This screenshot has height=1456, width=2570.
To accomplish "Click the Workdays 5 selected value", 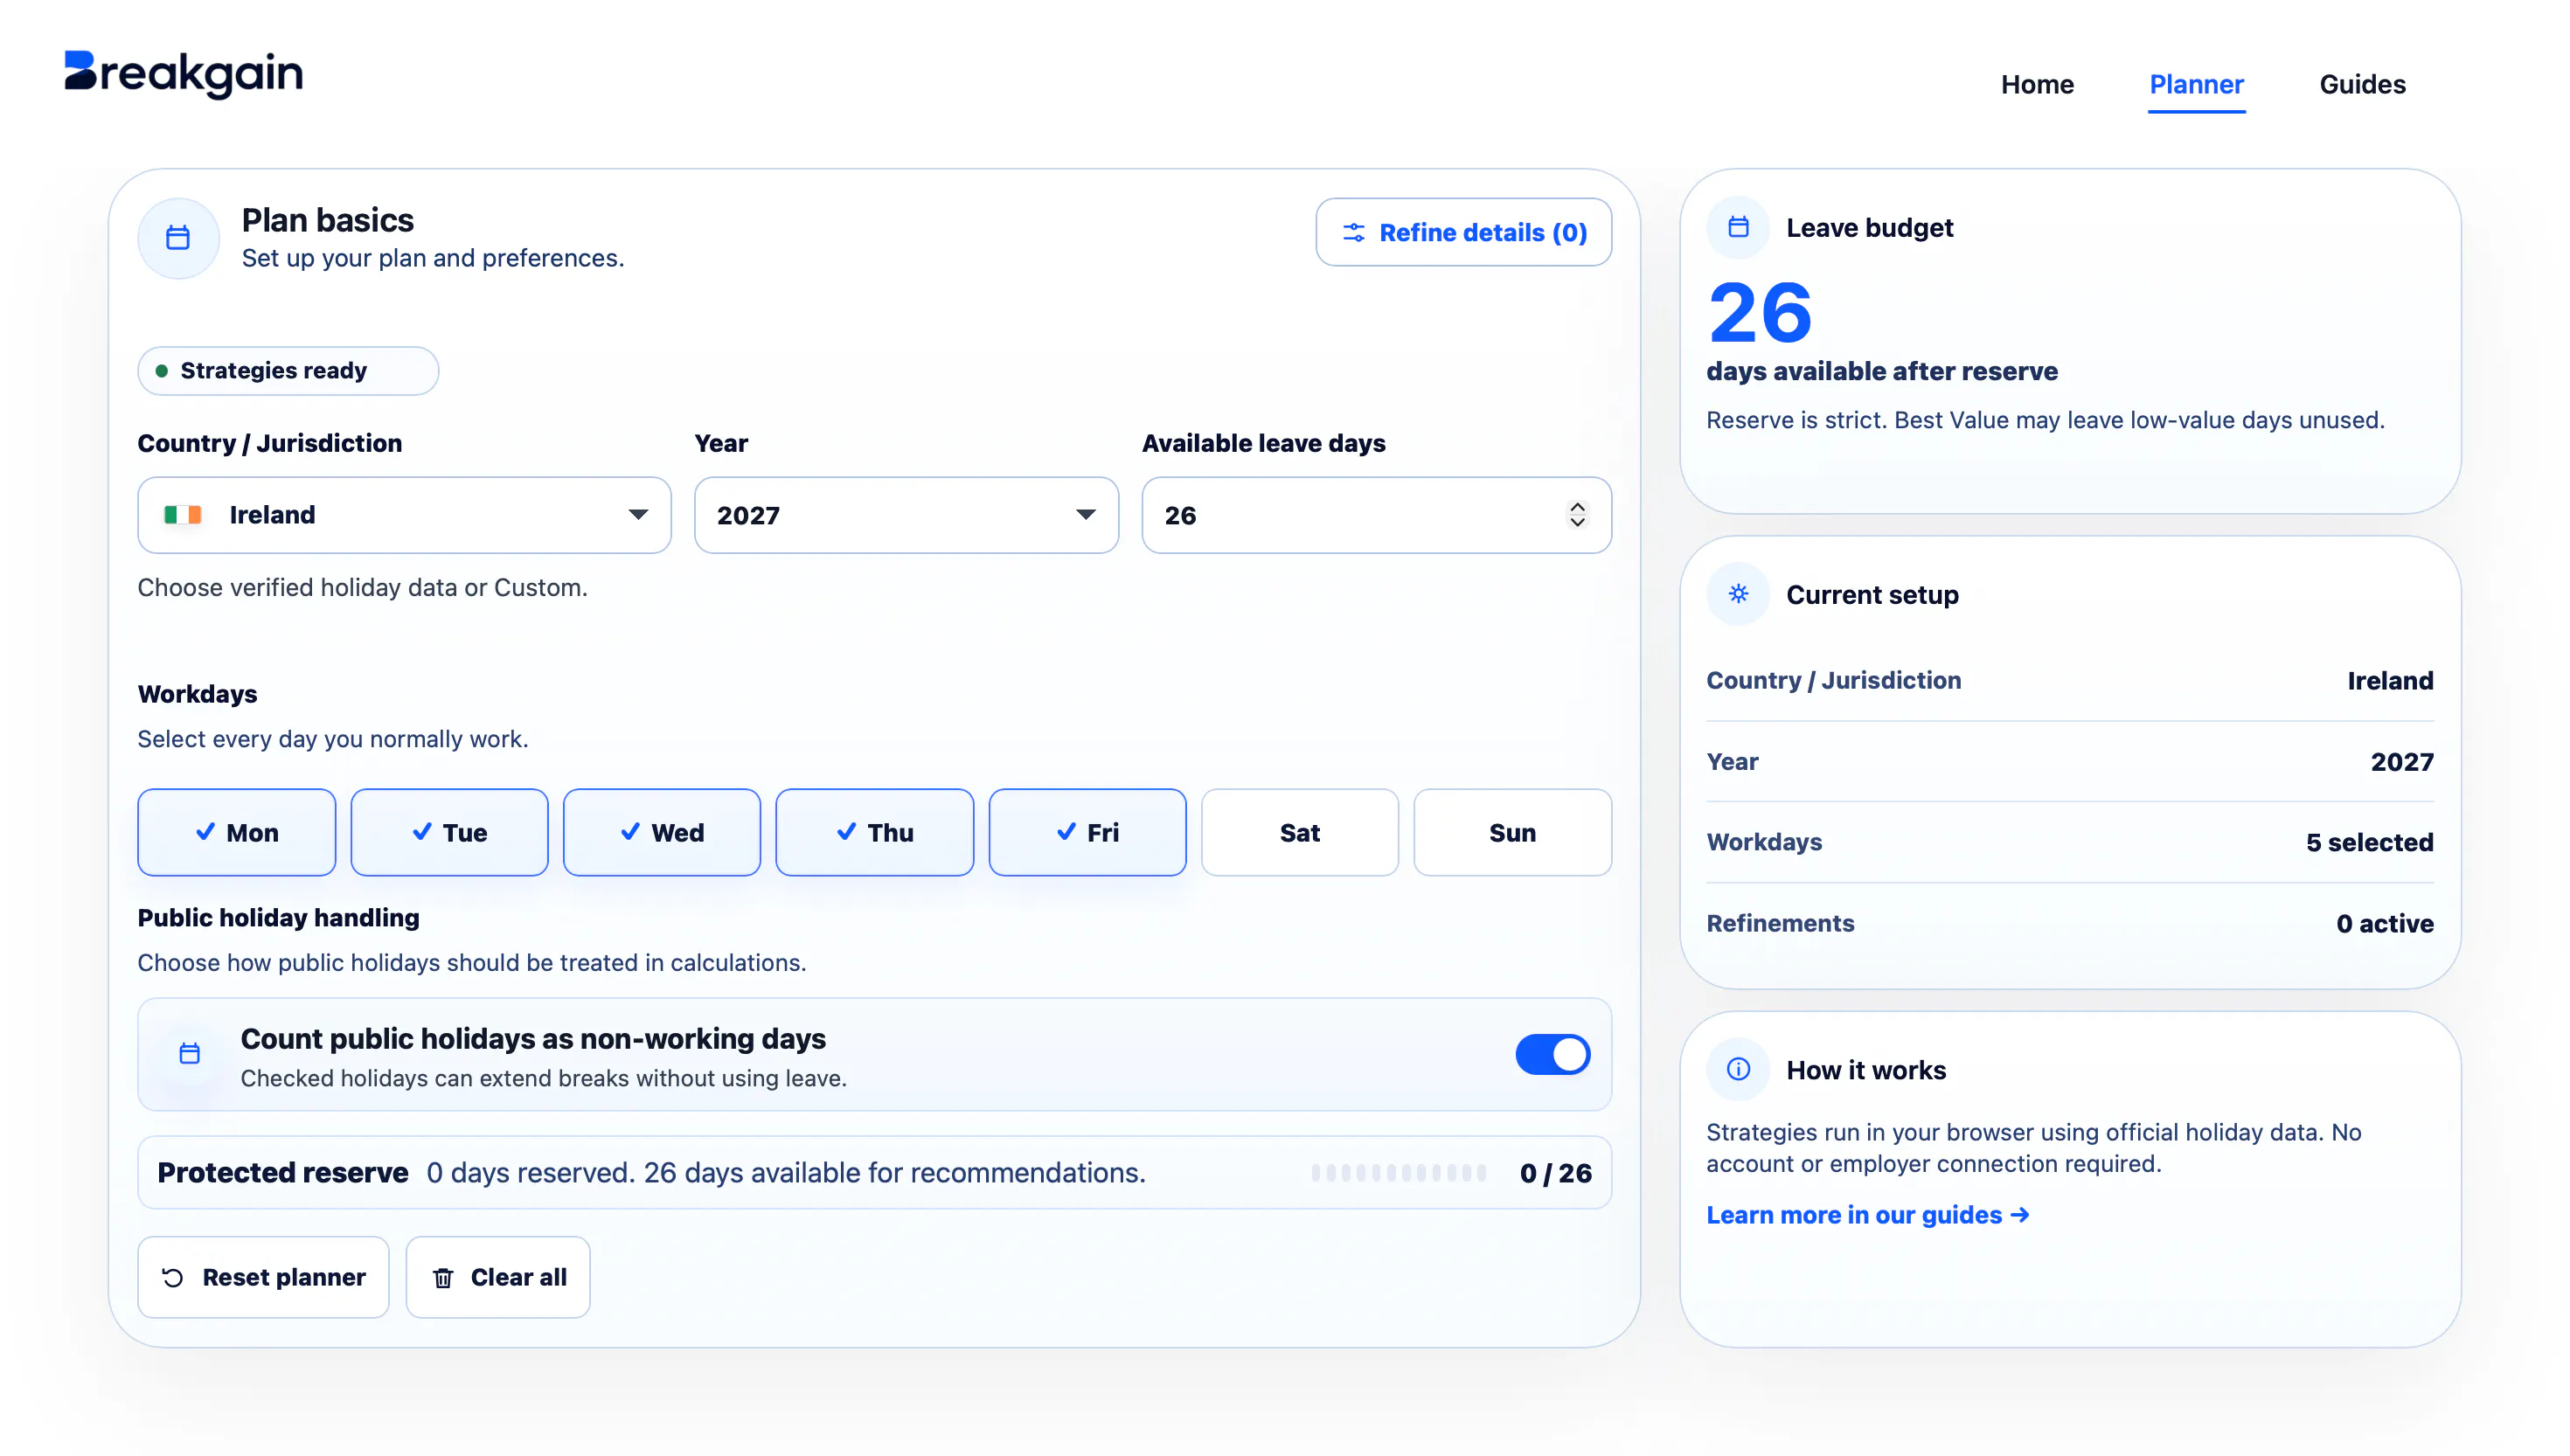I will (x=2369, y=842).
